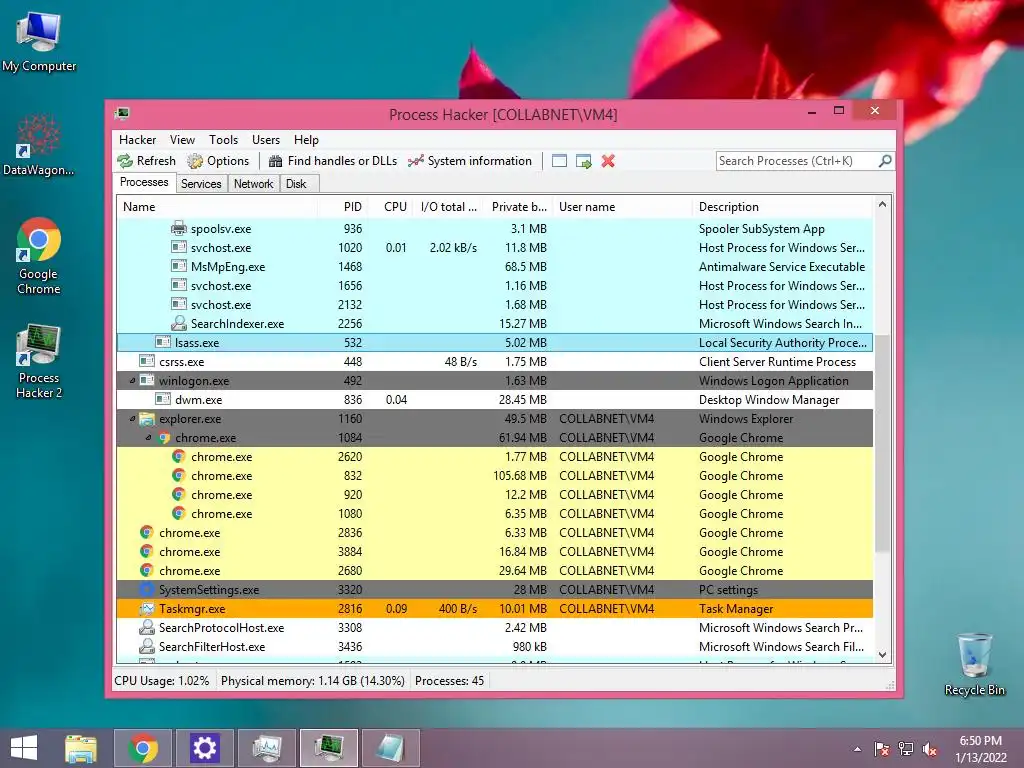Select the Processes tab
1024x768 pixels.
144,182
